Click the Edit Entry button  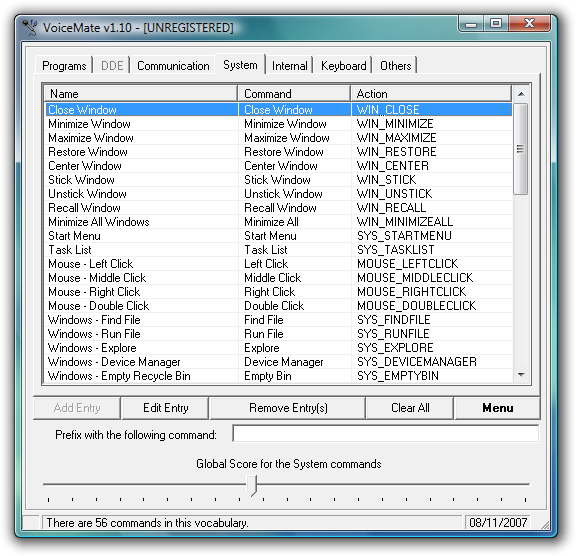coord(165,408)
